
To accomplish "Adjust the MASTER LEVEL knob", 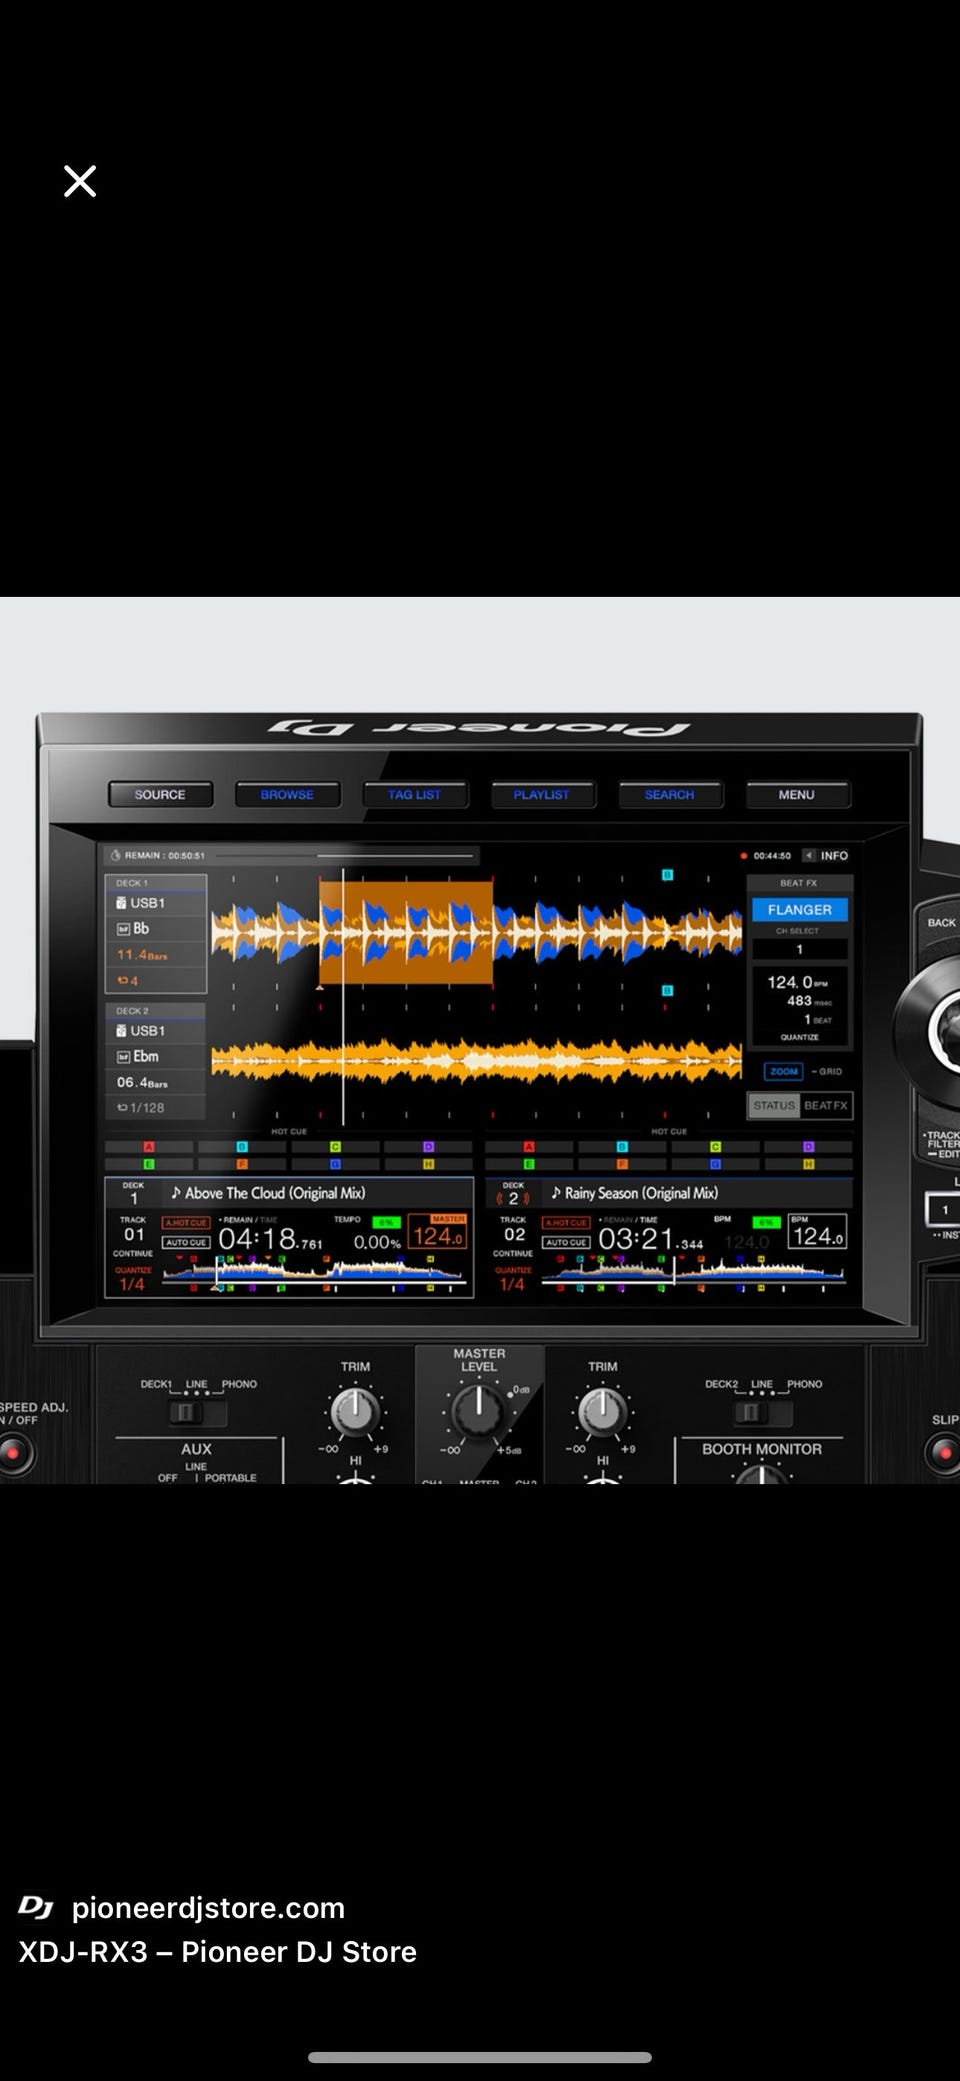I will coord(479,1412).
